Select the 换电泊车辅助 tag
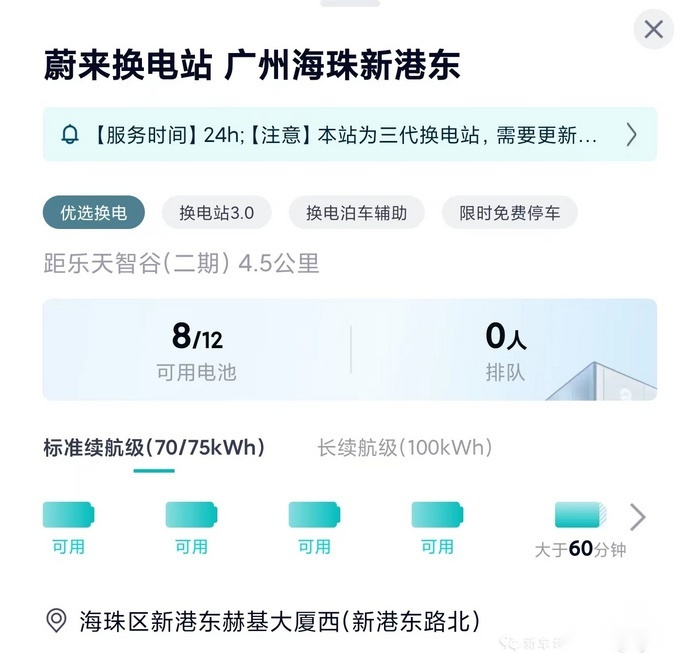Image resolution: width=700 pixels, height=653 pixels. tap(356, 212)
